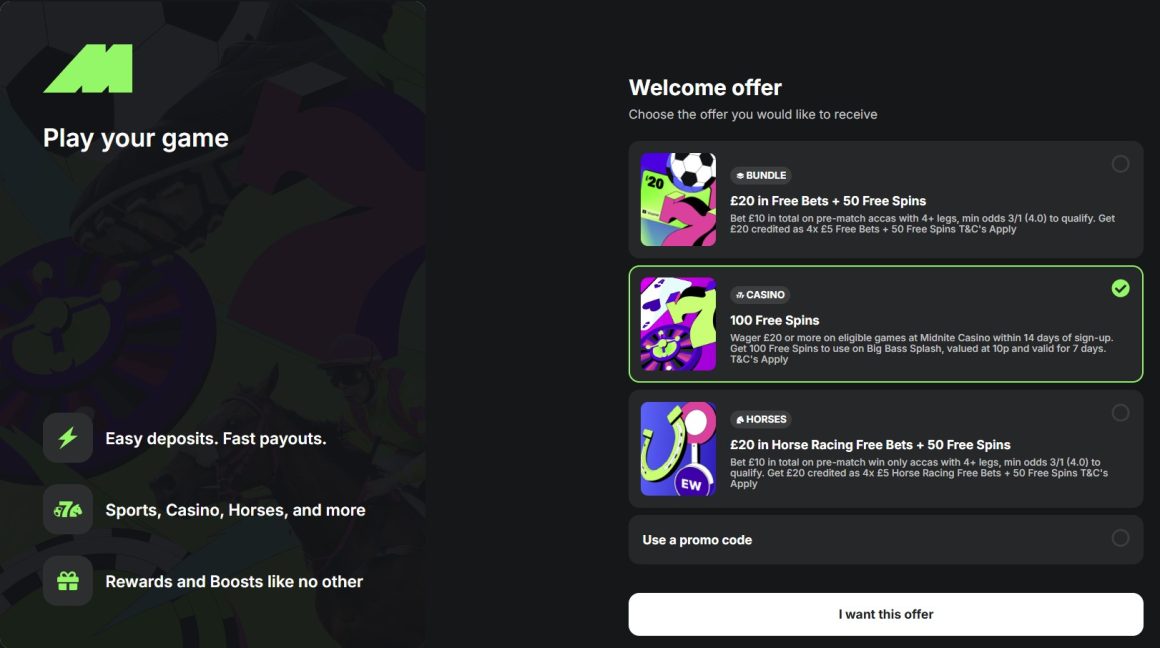Image resolution: width=1160 pixels, height=648 pixels.
Task: Click the Use a promo code label
Action: pos(697,540)
